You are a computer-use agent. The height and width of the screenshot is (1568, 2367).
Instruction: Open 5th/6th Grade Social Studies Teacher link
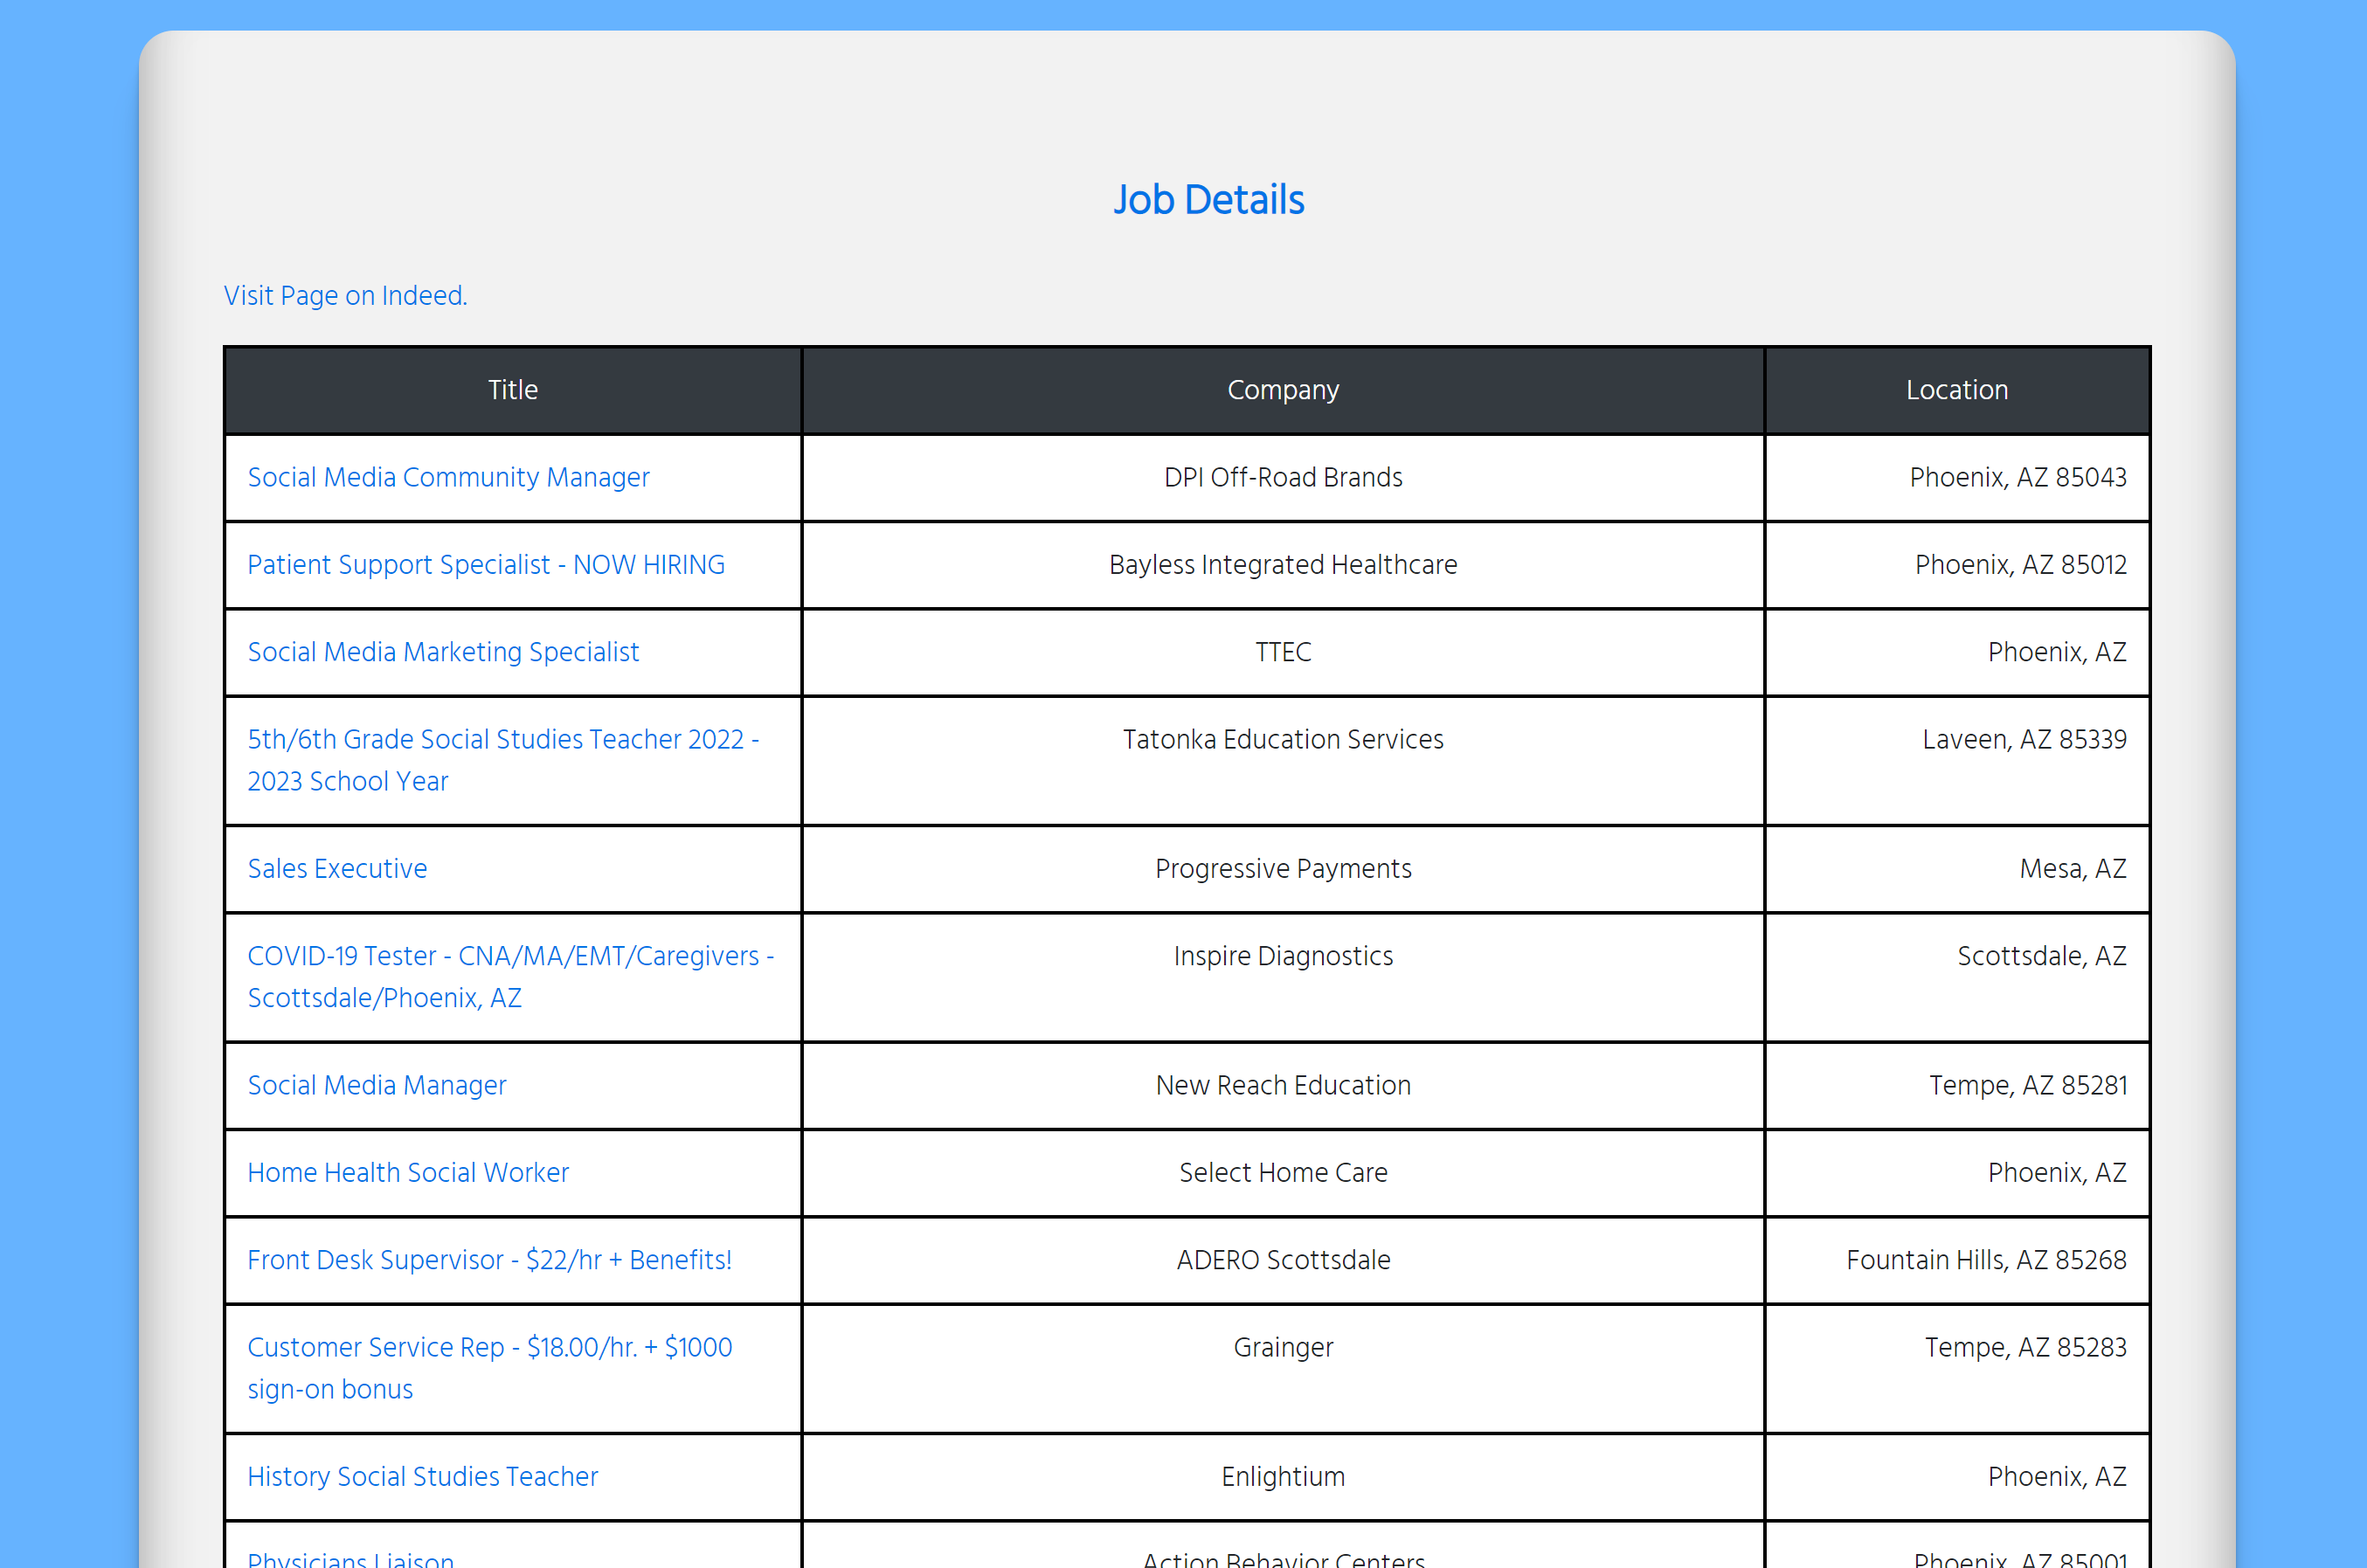[503, 760]
